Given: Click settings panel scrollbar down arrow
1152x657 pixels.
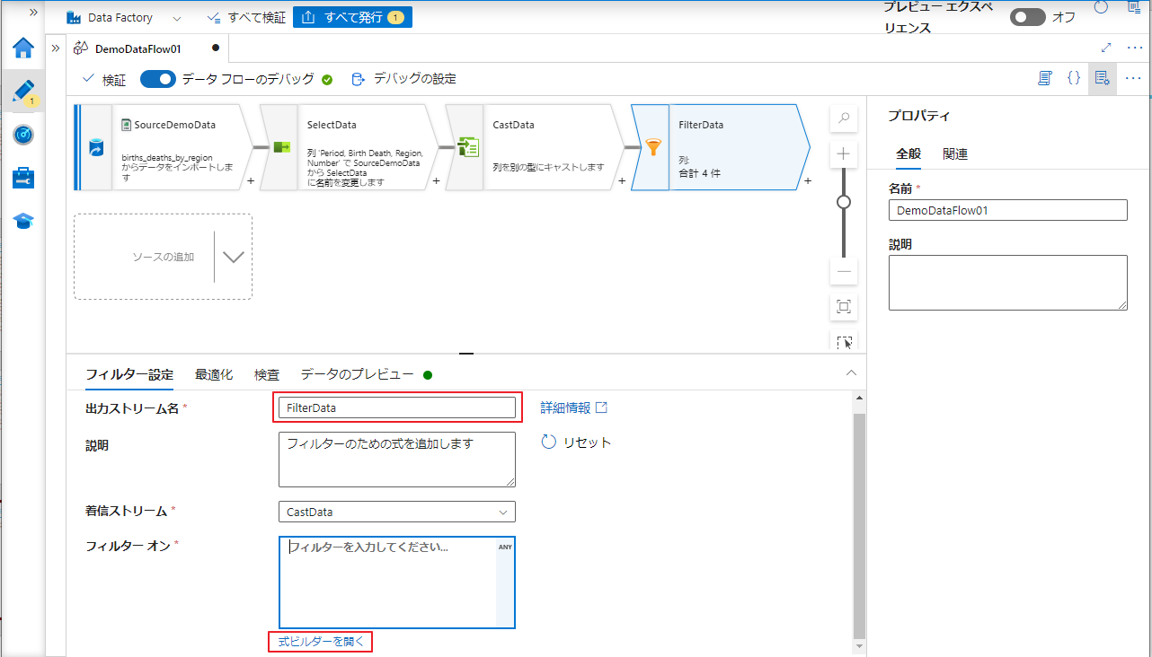Looking at the screenshot, I should (860, 647).
